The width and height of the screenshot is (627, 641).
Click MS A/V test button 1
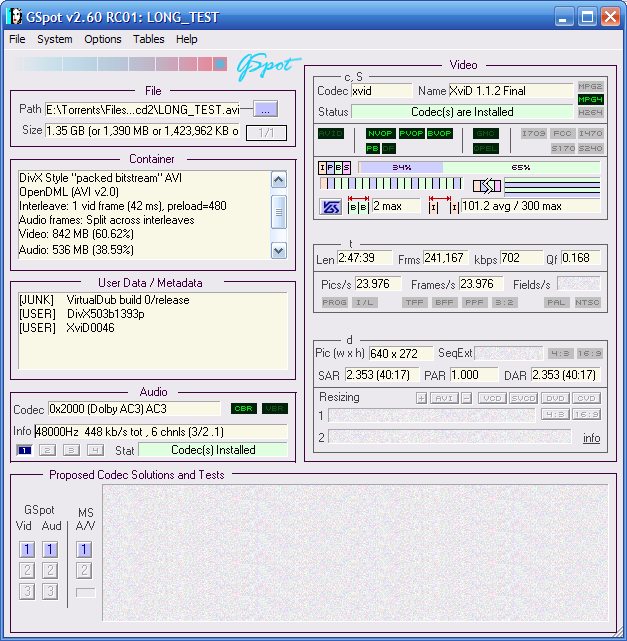click(x=84, y=549)
